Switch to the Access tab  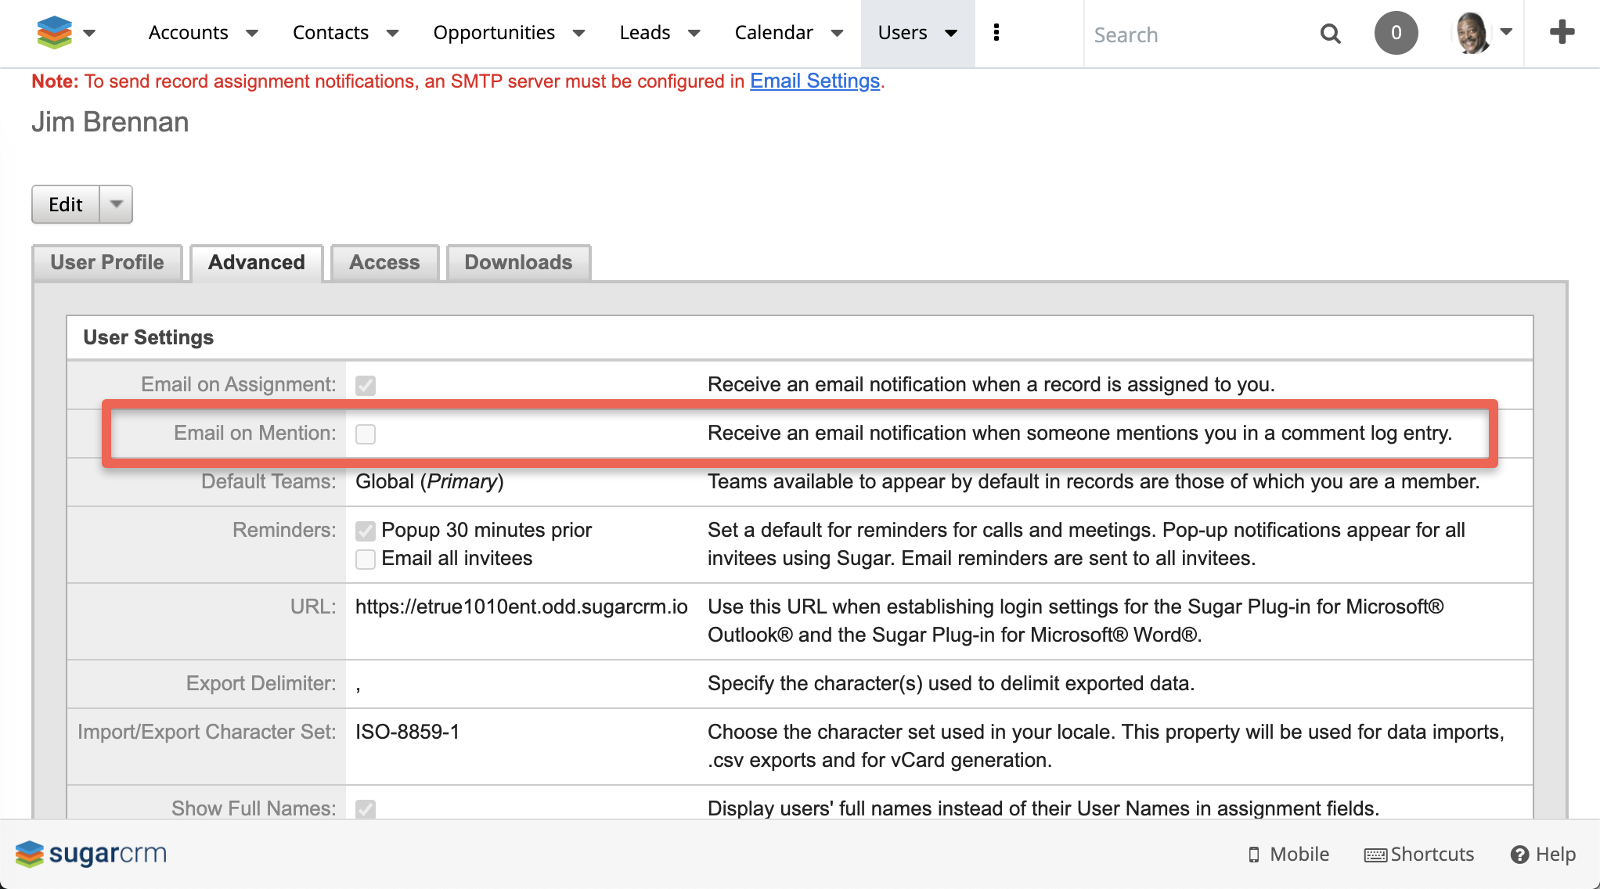[384, 263]
